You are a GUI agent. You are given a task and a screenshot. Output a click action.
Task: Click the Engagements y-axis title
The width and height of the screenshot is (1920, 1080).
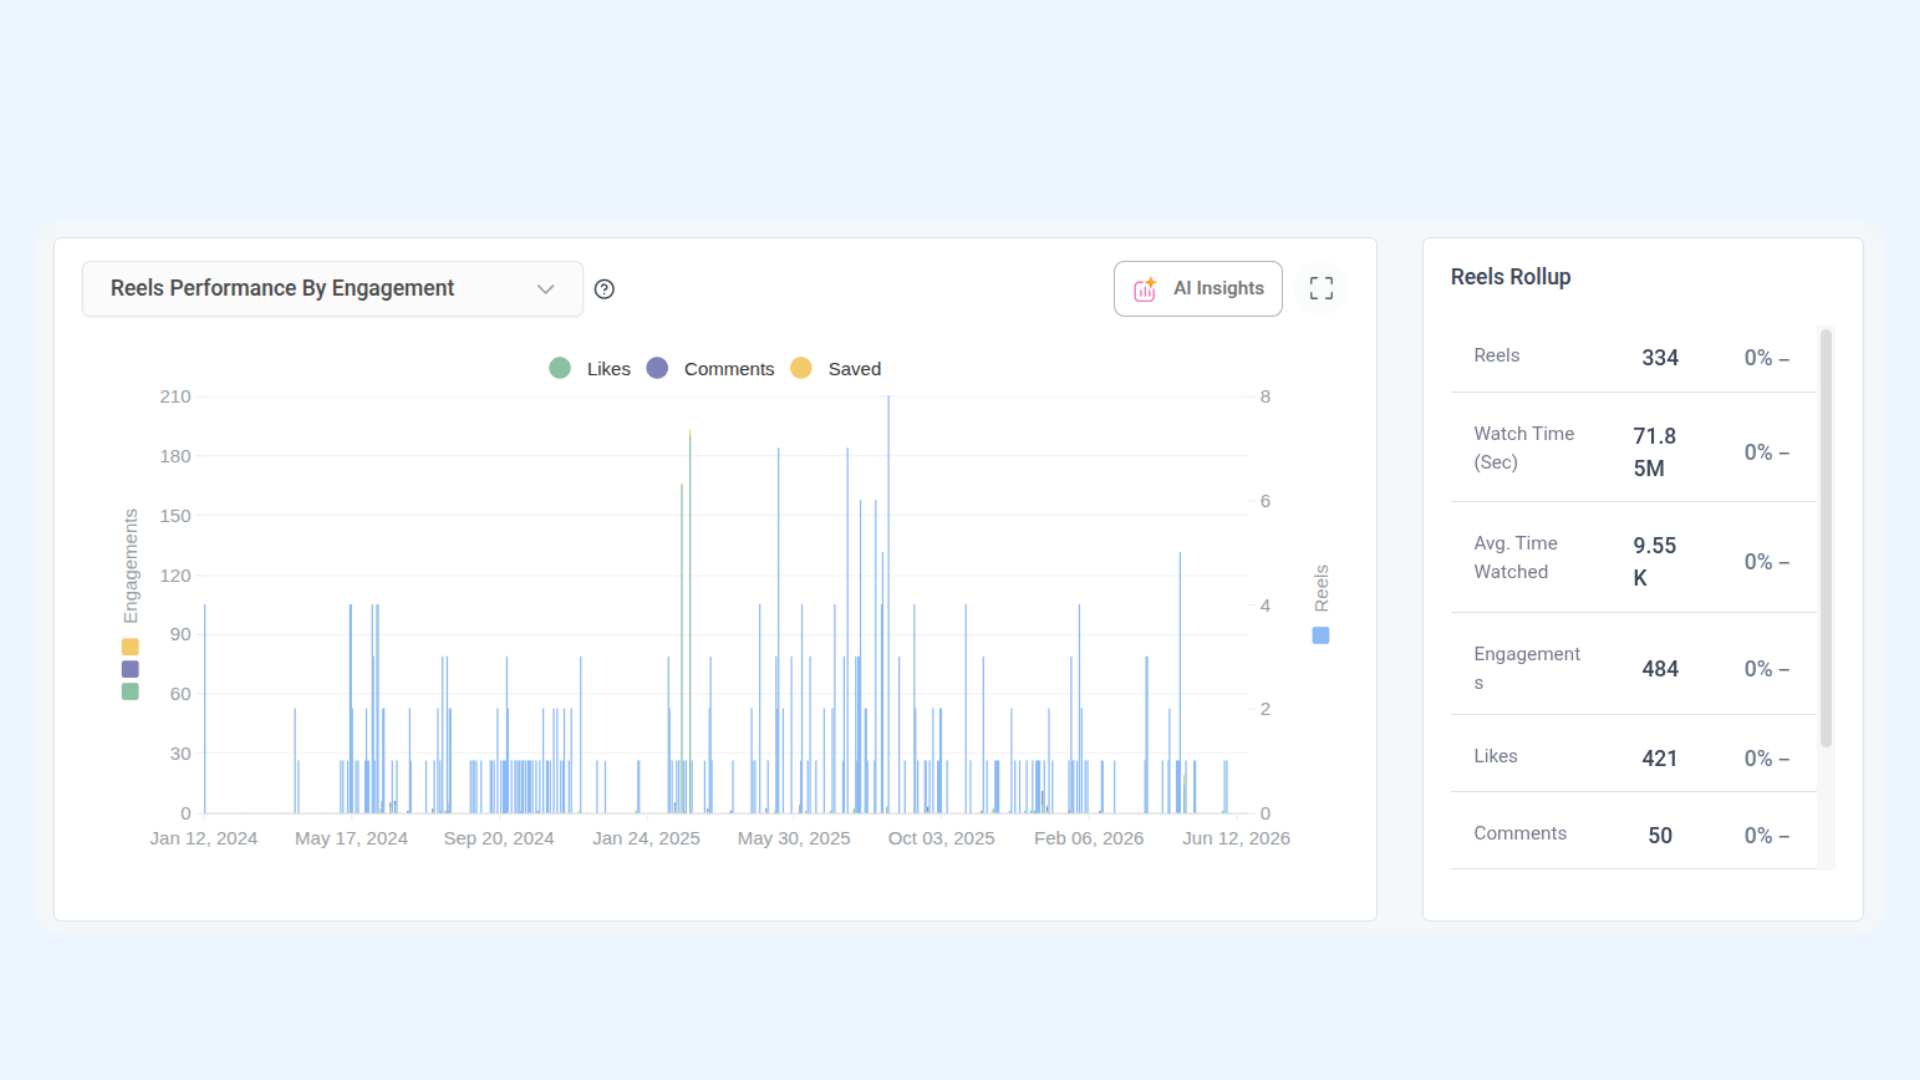[130, 566]
